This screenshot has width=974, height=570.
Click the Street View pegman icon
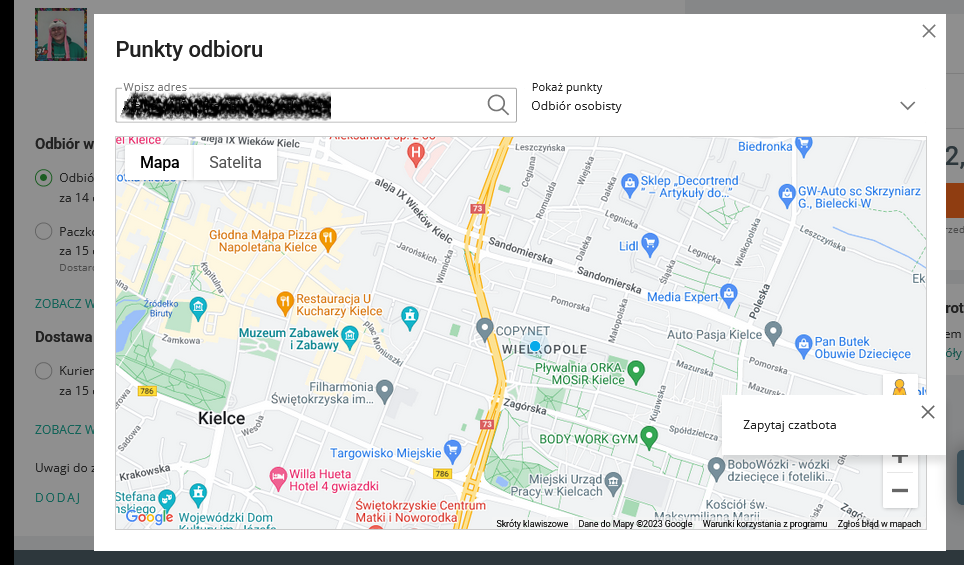pyautogui.click(x=899, y=388)
